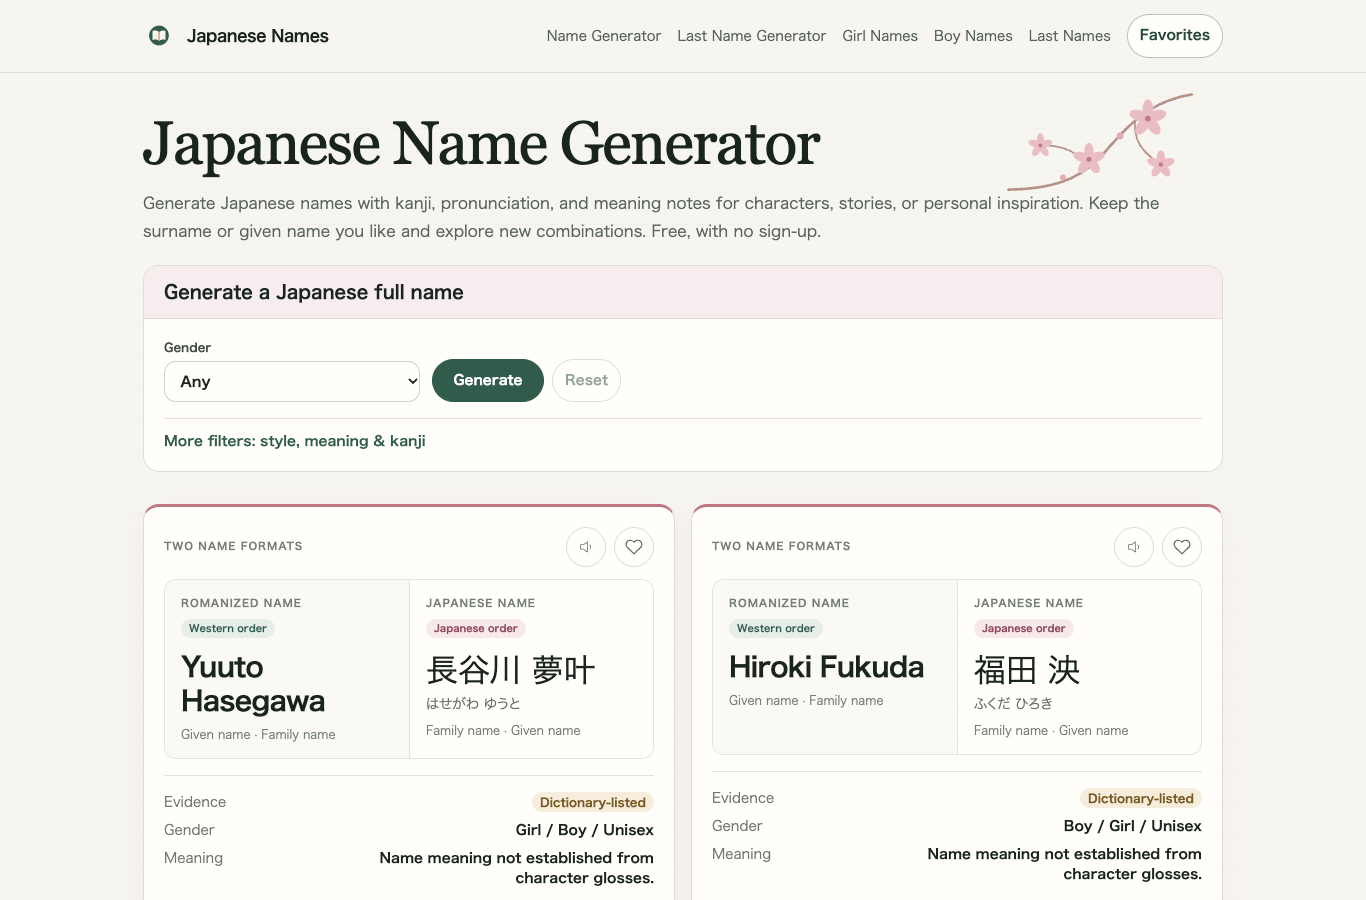This screenshot has height=900, width=1366.
Task: Click the Generate a Japanese full name heading
Action: tap(314, 292)
